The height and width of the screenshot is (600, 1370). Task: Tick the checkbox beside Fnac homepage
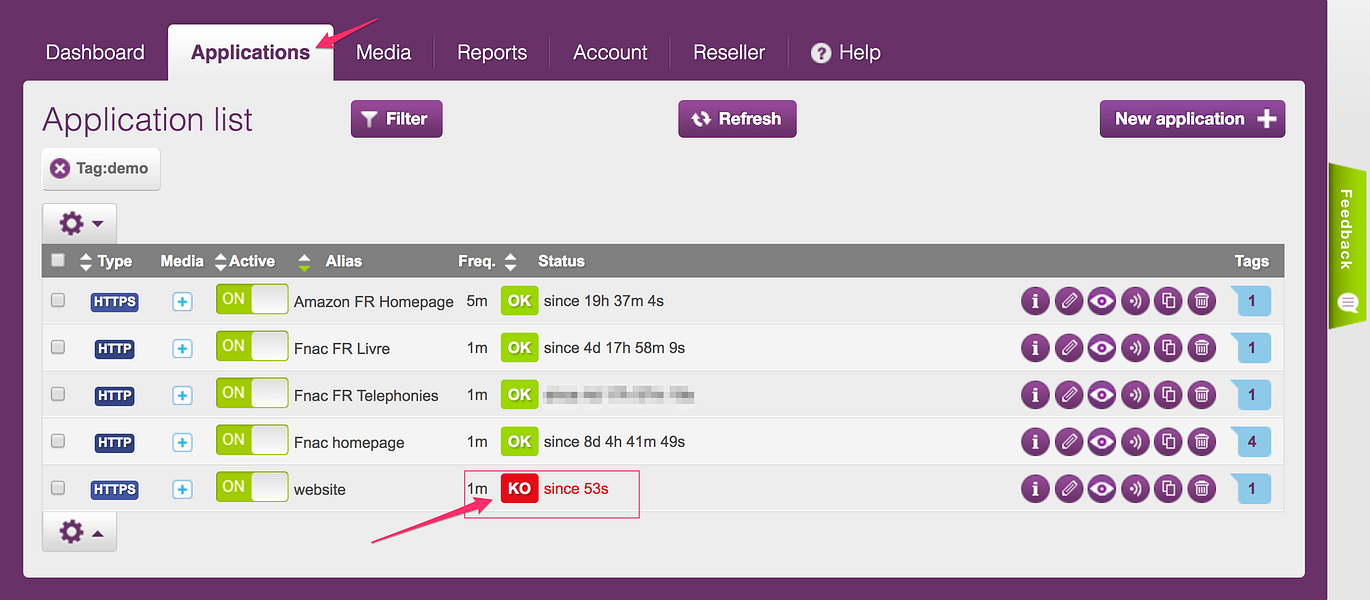[x=57, y=441]
